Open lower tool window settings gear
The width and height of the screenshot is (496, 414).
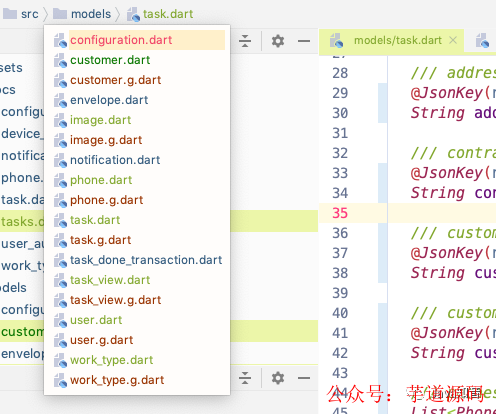(278, 378)
